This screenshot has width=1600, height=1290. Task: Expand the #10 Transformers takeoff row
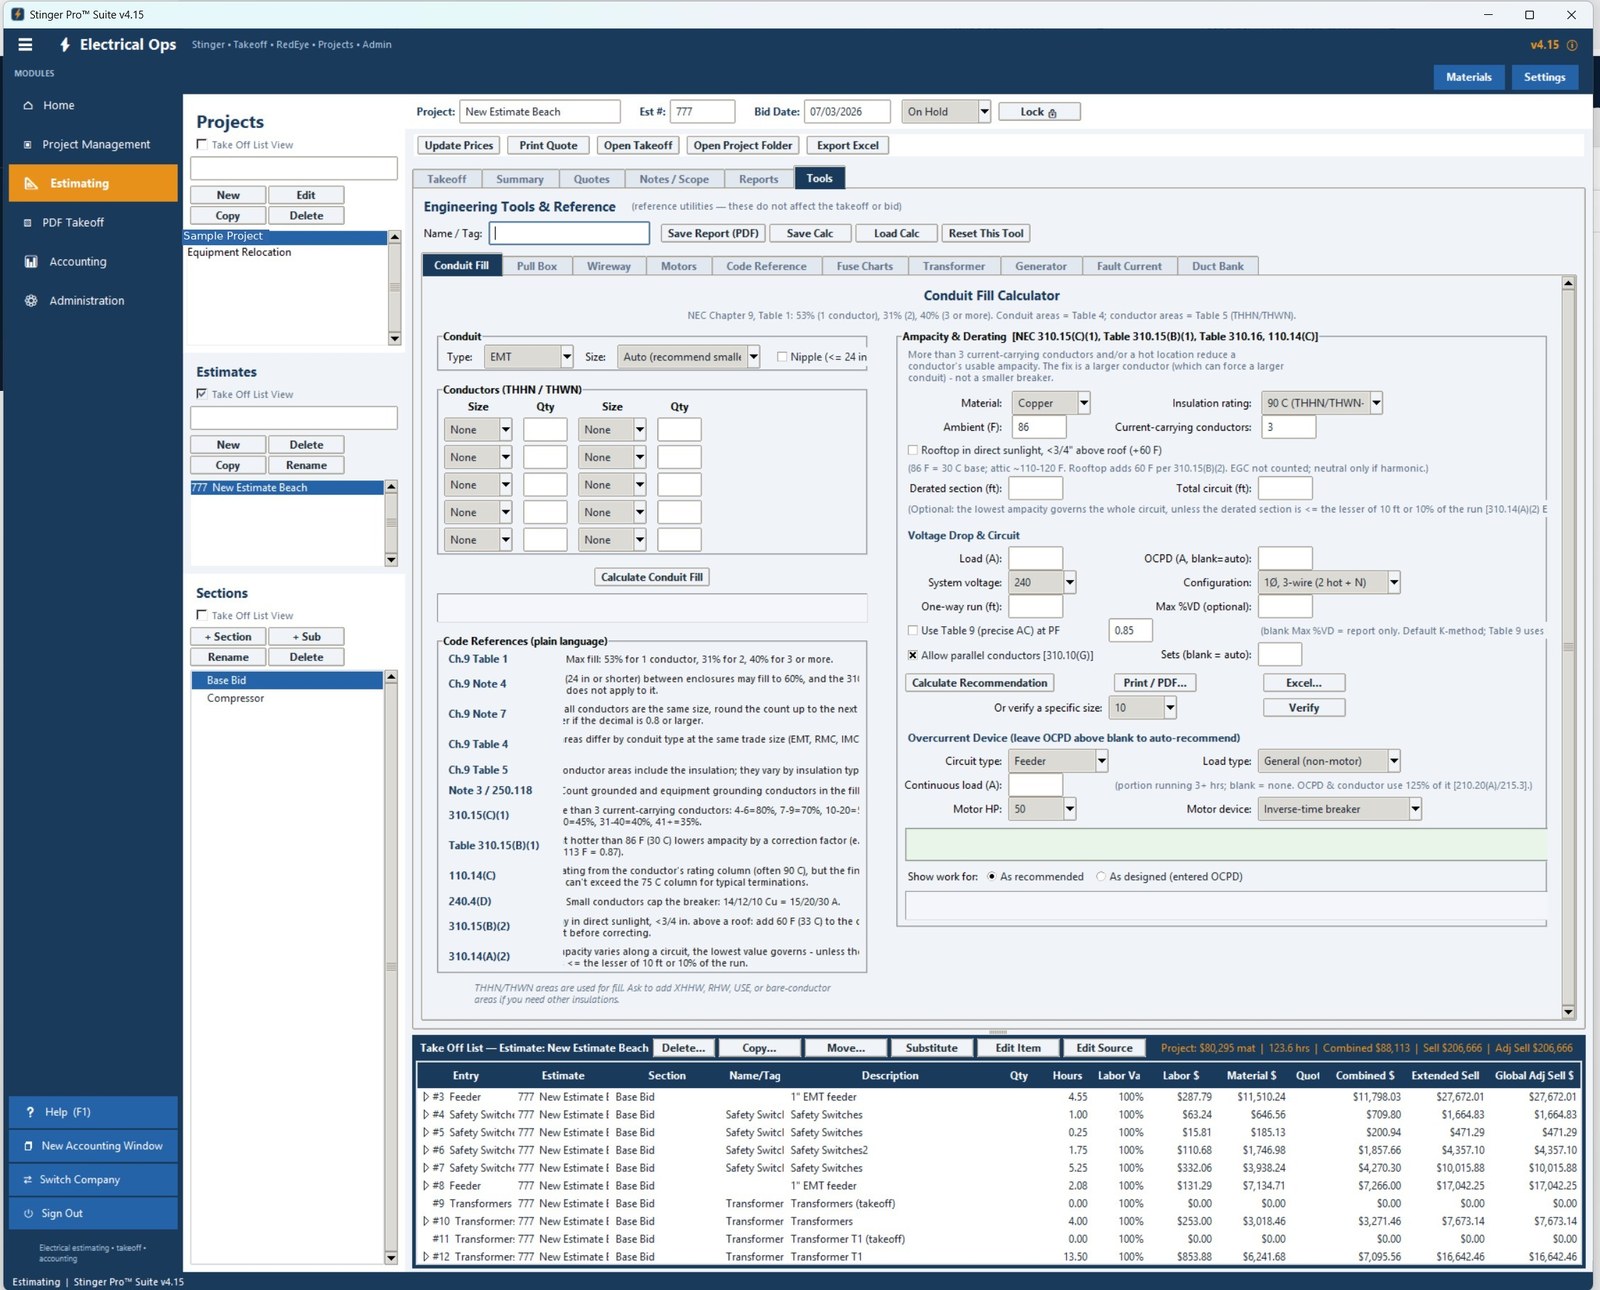pos(426,1221)
